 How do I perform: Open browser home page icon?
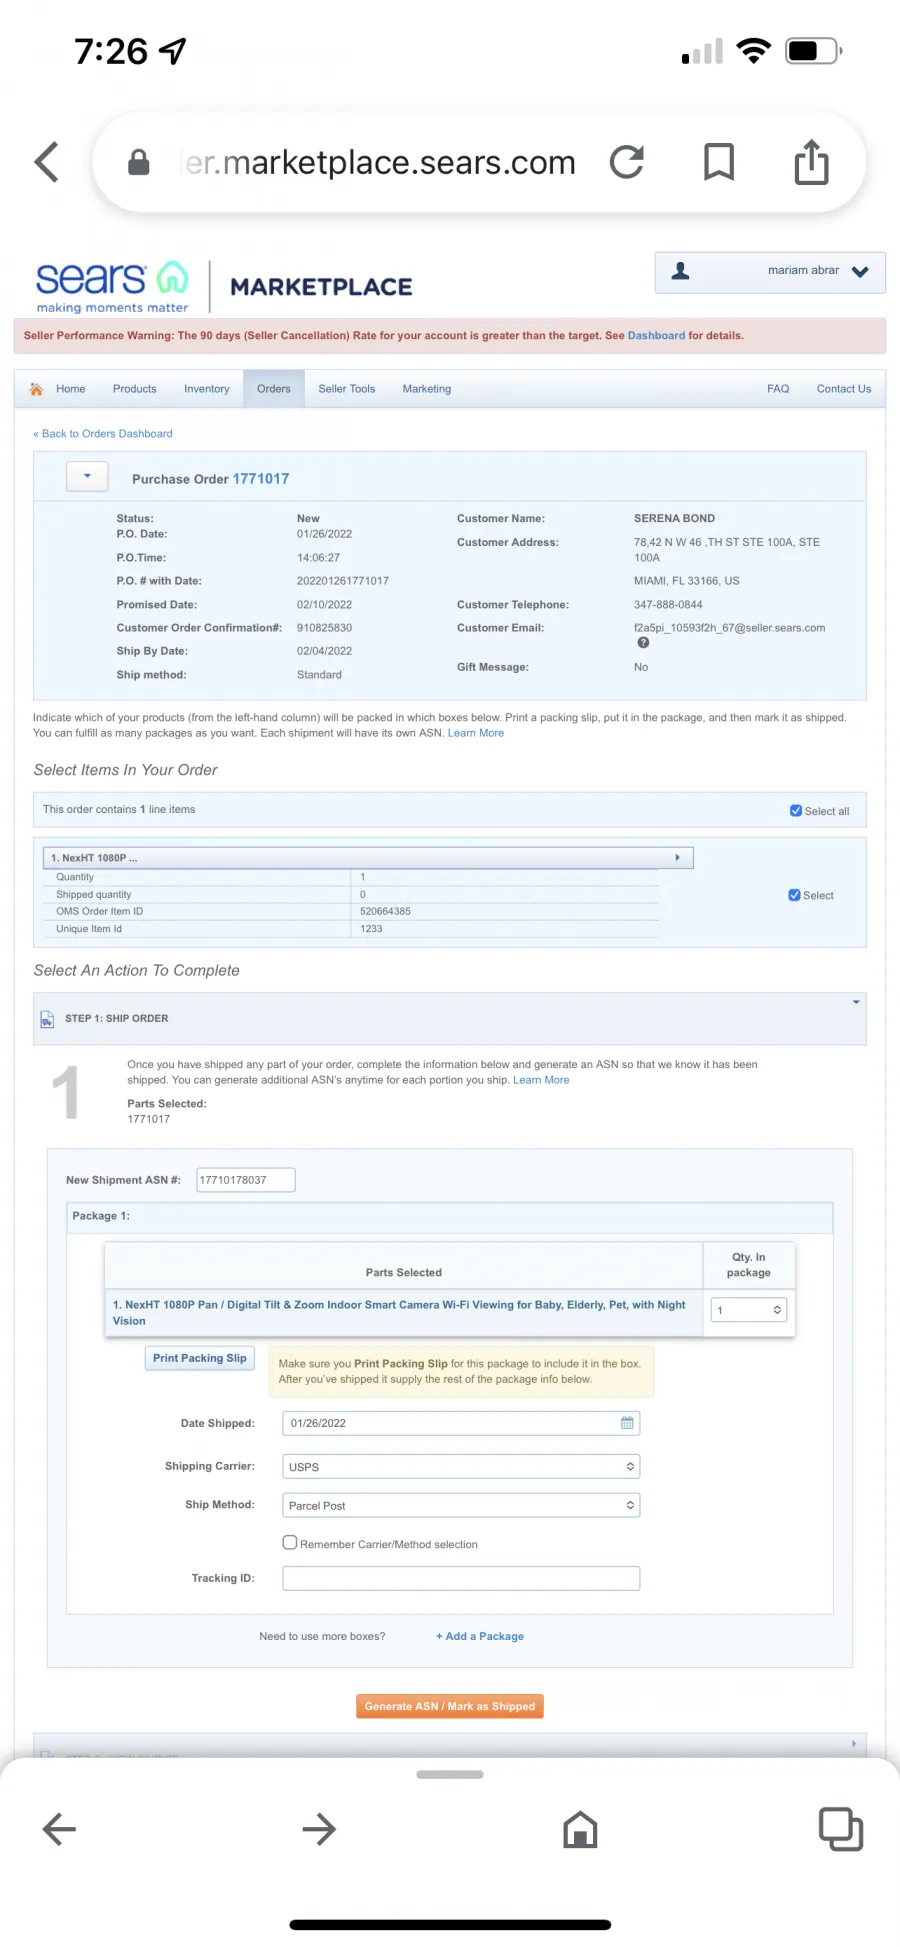(x=580, y=1829)
